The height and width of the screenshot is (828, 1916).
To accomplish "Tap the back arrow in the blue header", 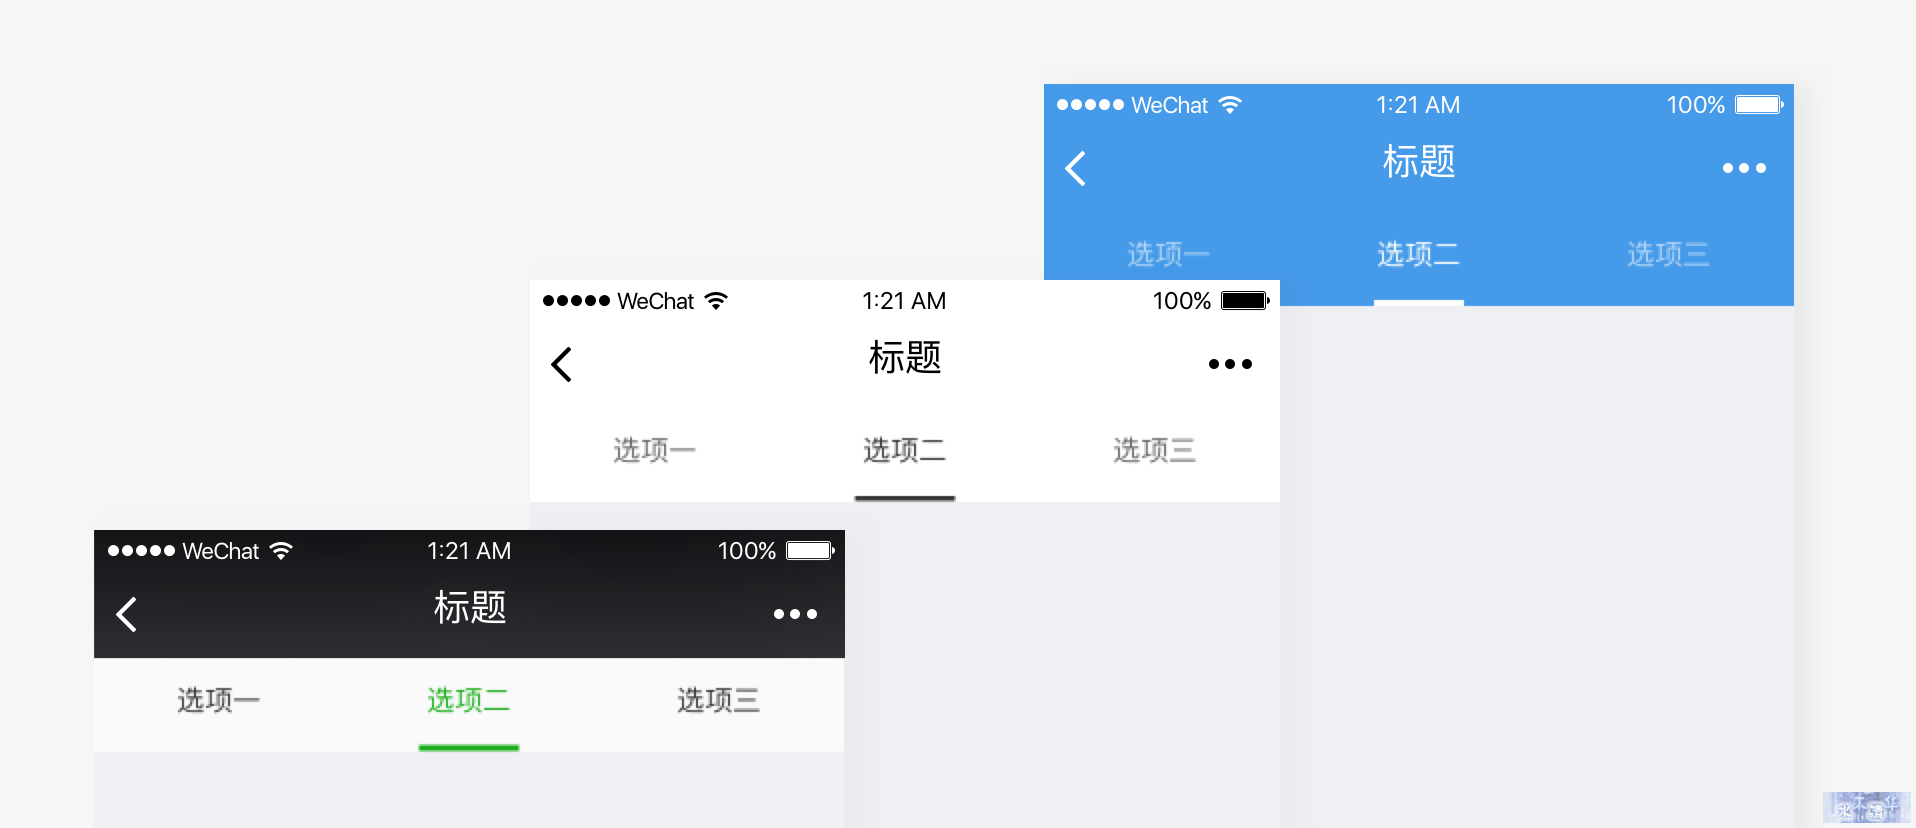I will [x=1076, y=168].
